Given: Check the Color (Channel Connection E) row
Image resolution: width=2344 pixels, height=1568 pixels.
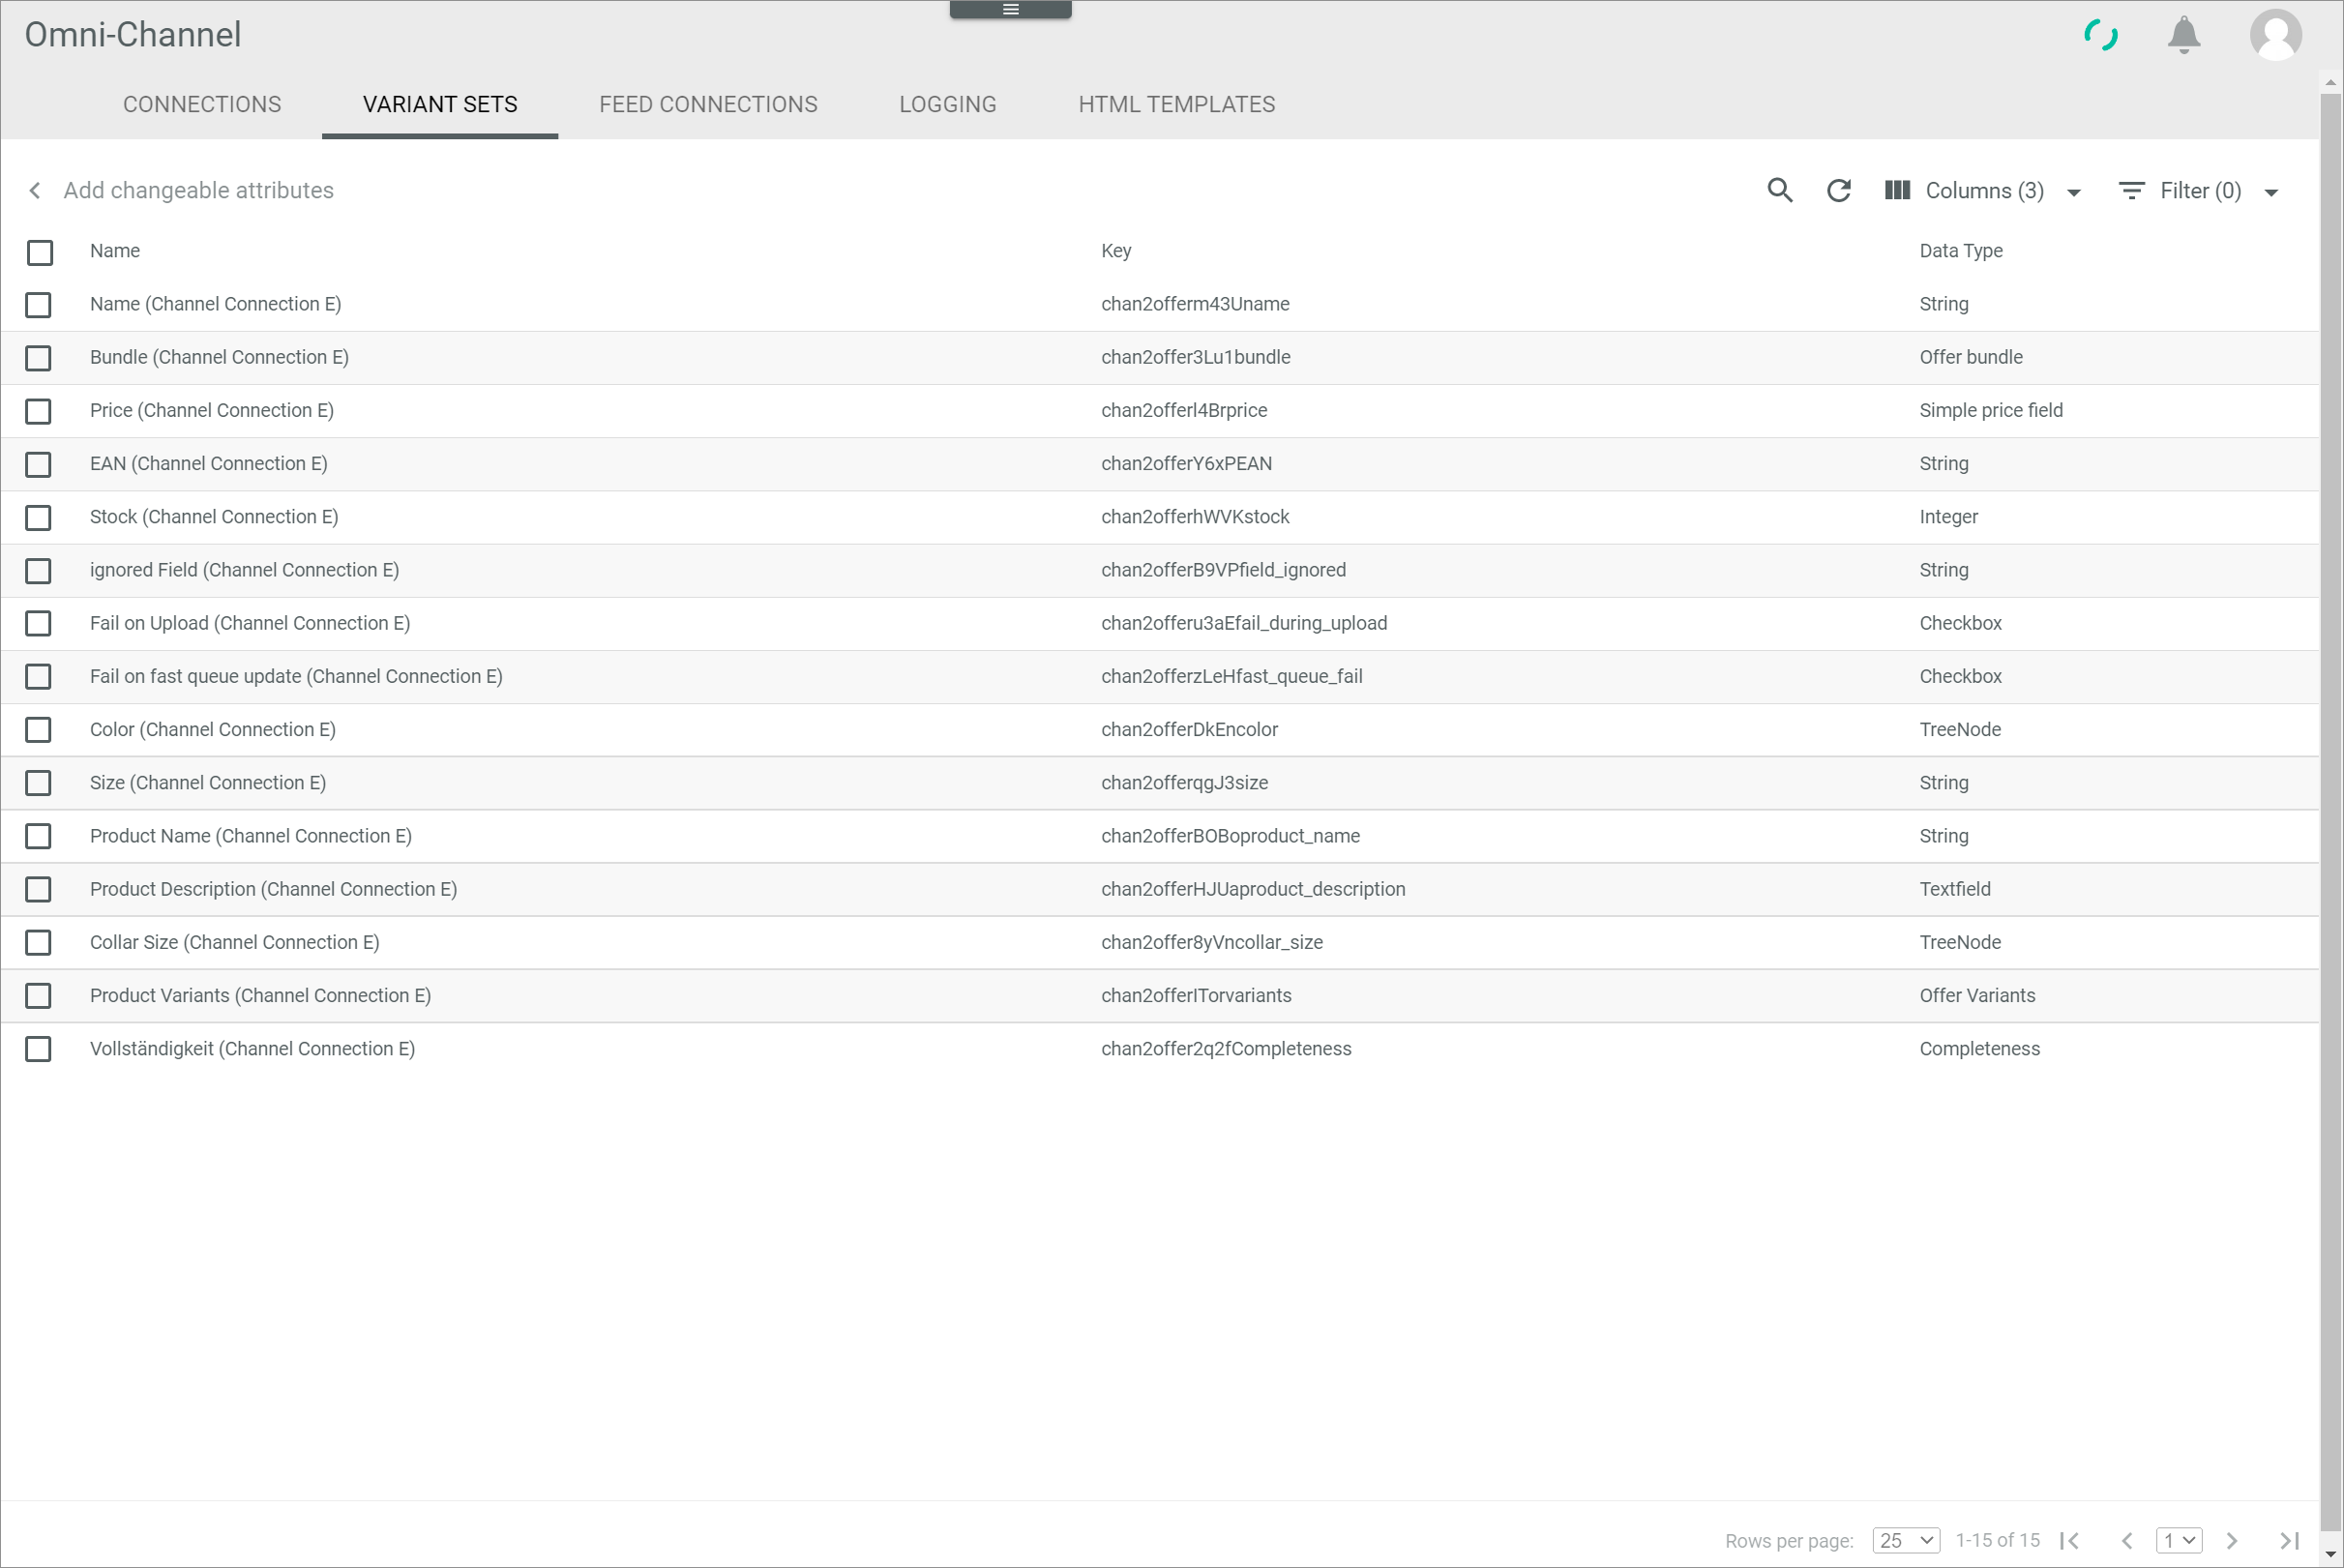Looking at the screenshot, I should (38, 730).
